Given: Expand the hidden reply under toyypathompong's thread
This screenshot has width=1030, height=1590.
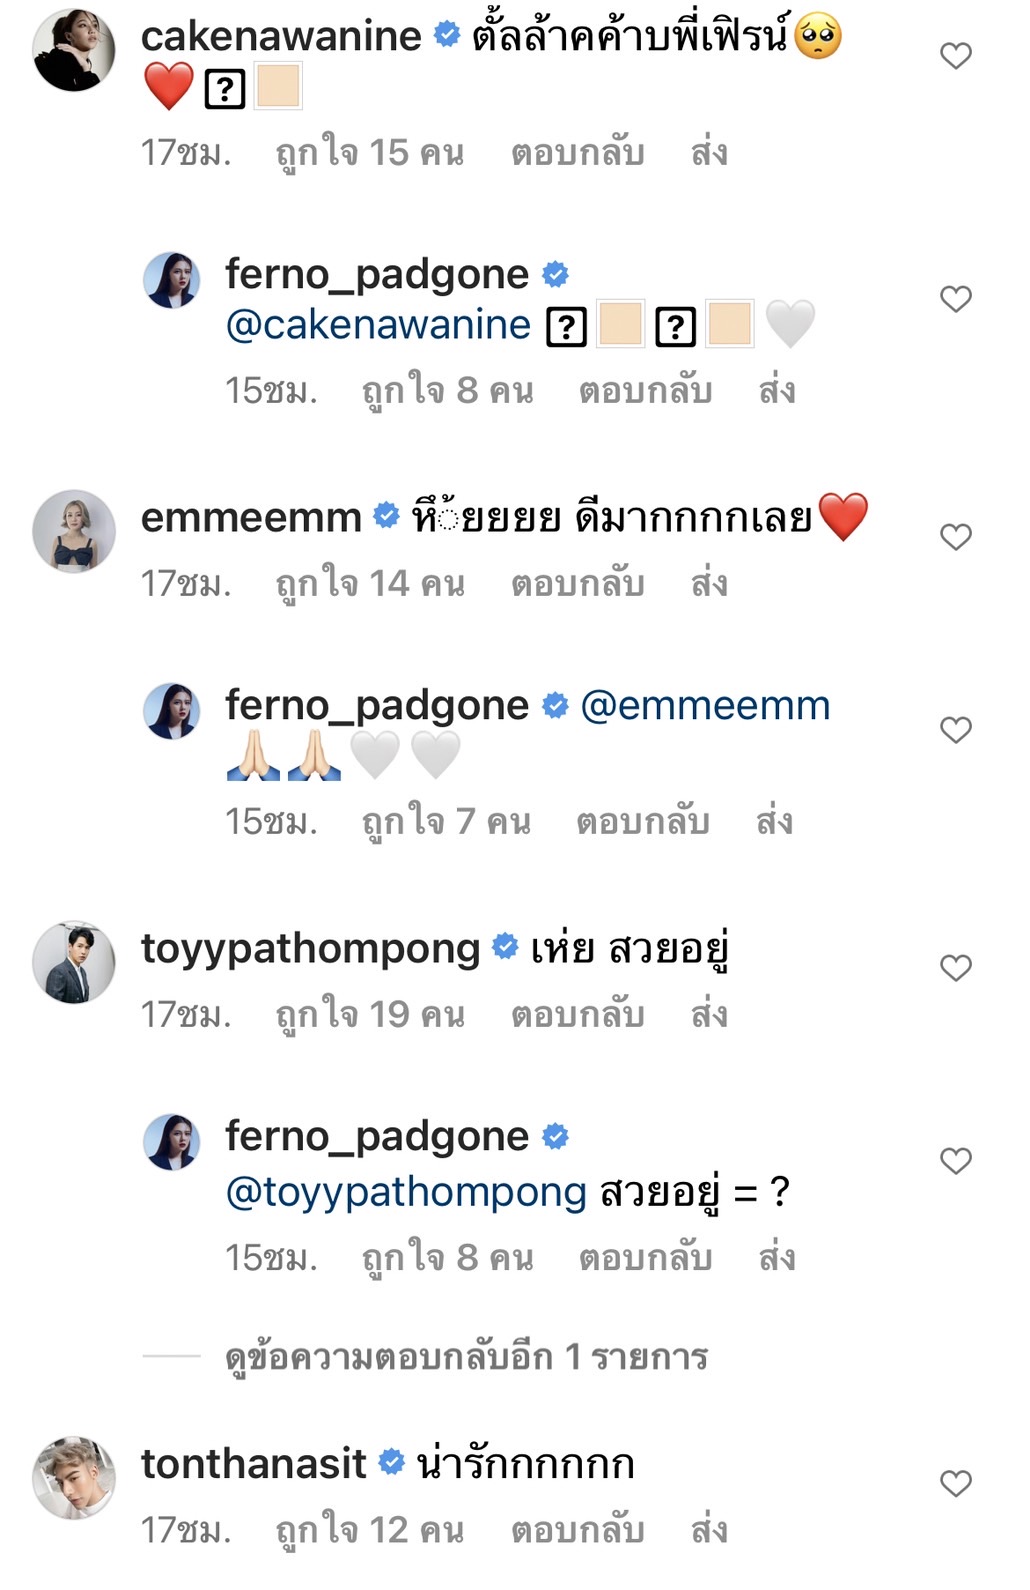Looking at the screenshot, I should point(465,1358).
